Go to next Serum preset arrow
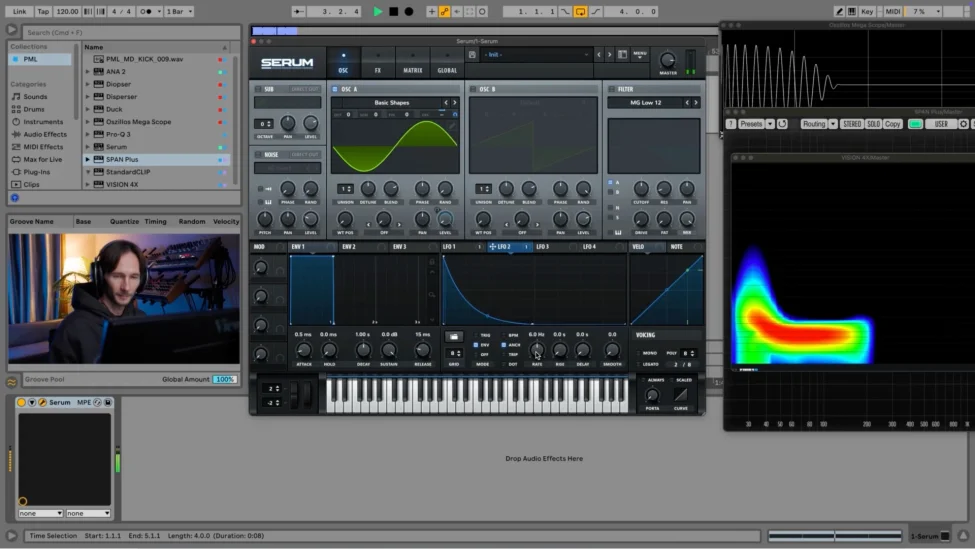Image resolution: width=975 pixels, height=549 pixels. point(610,54)
